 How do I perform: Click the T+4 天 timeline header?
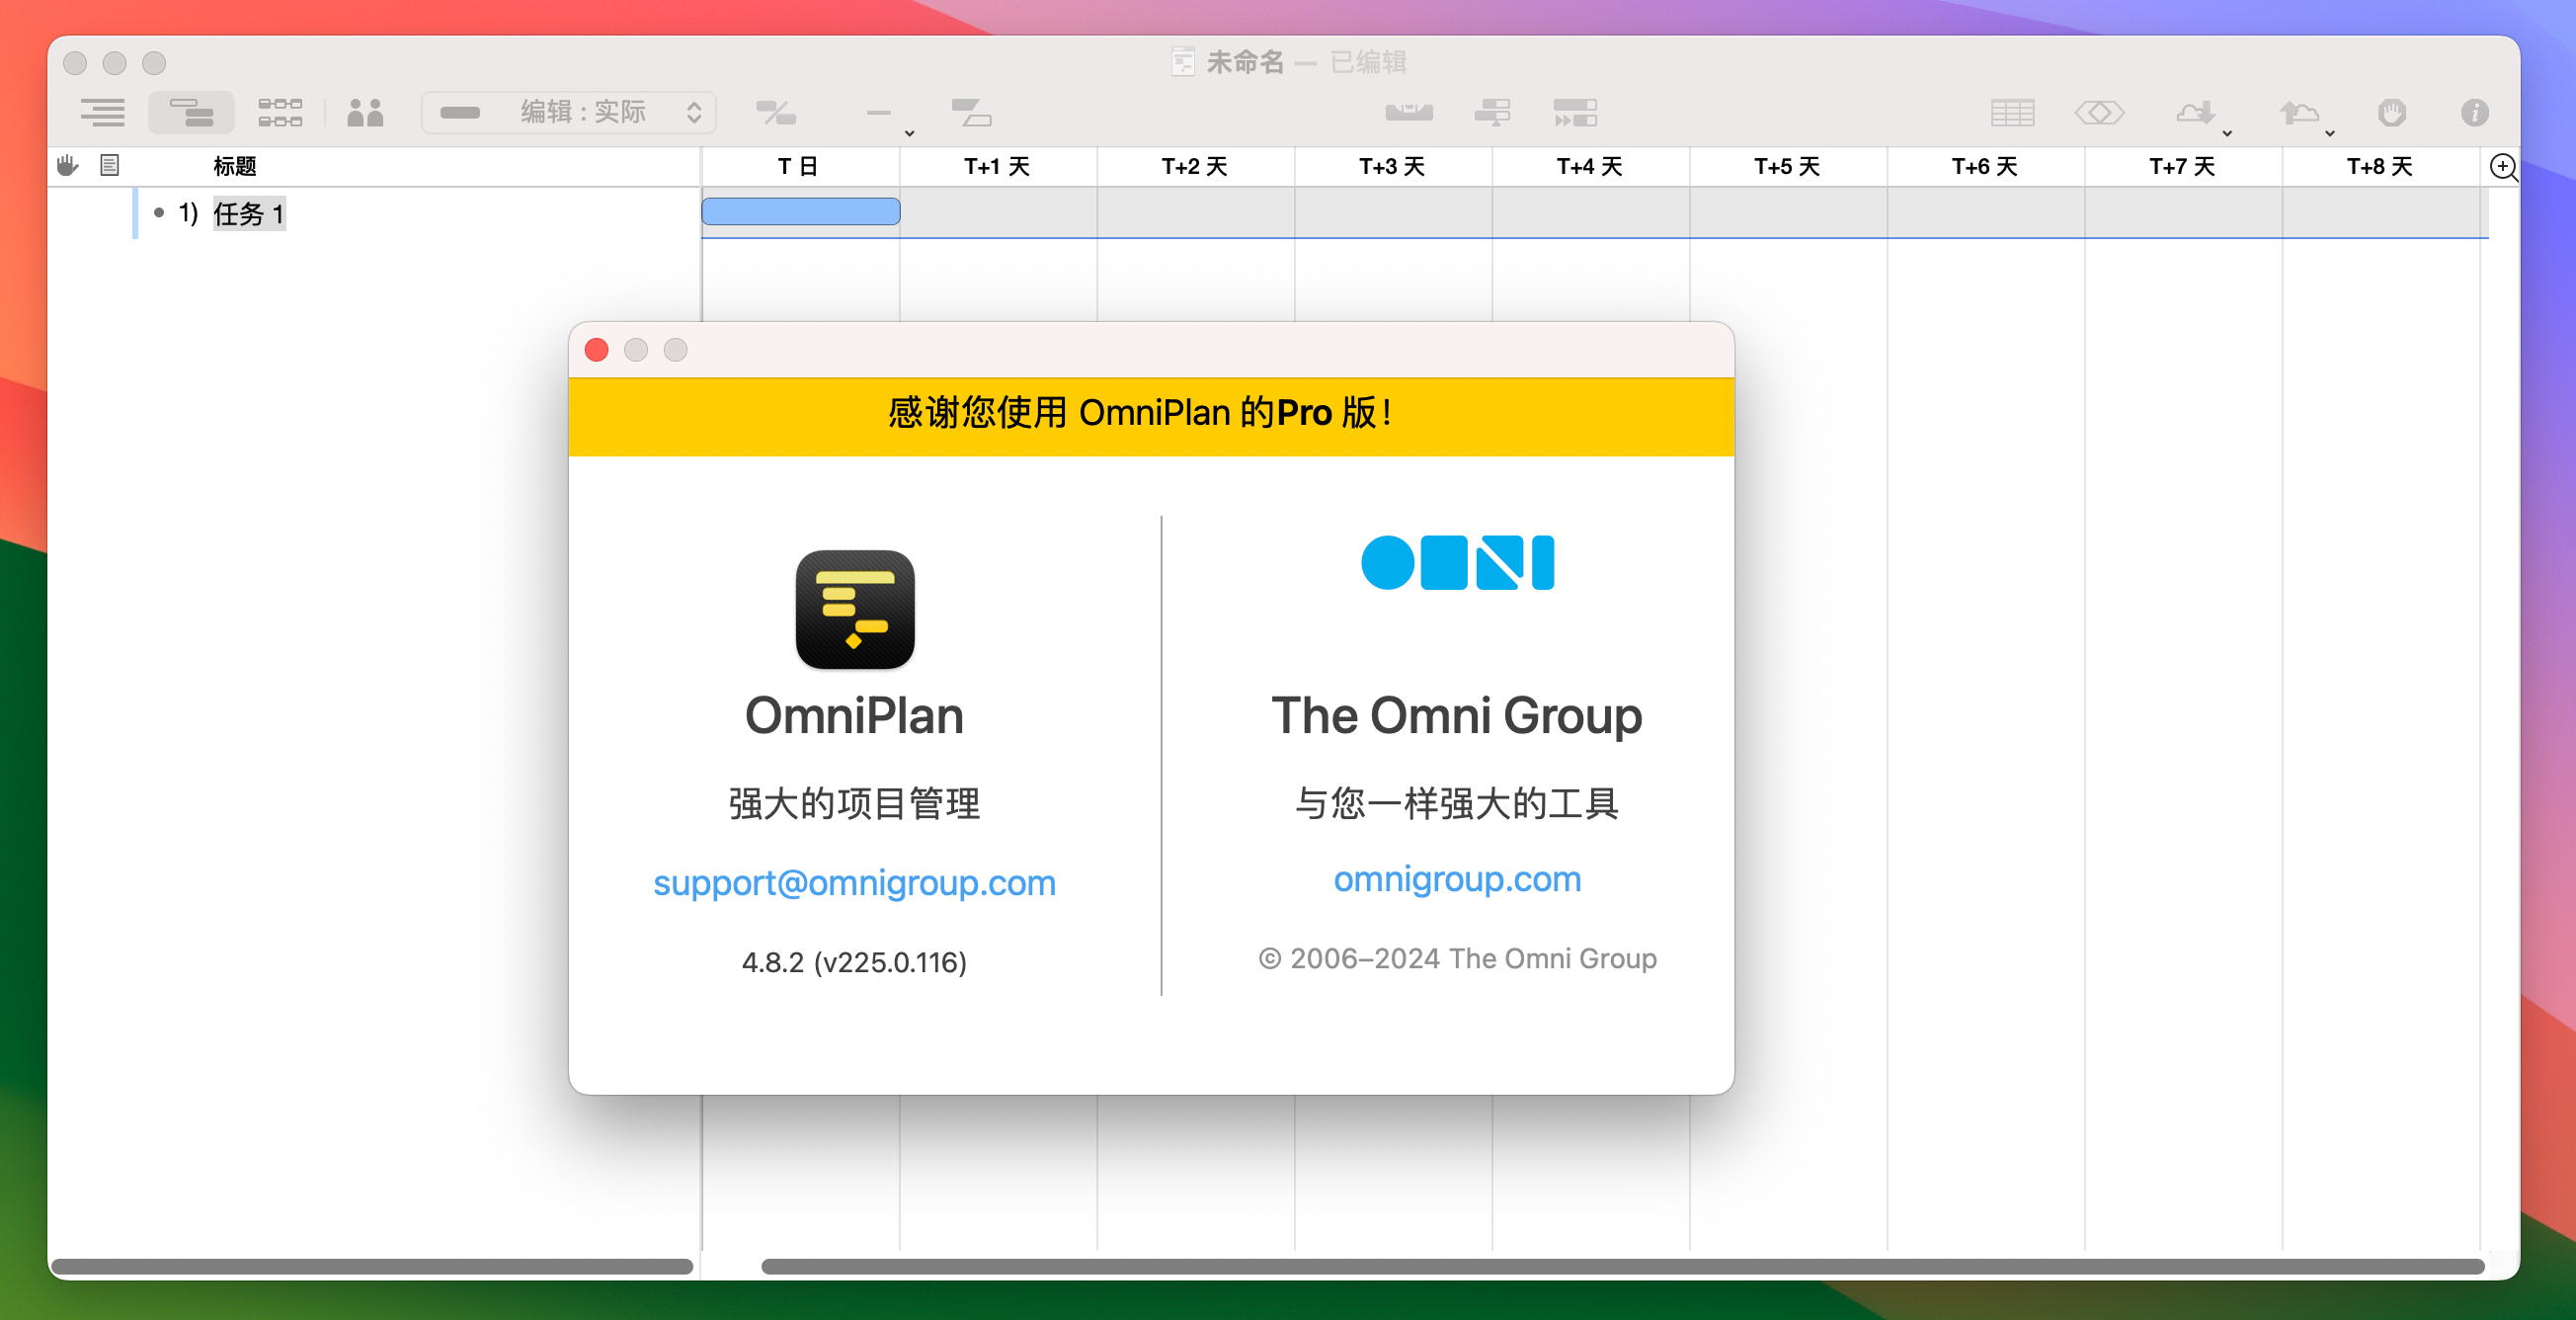[x=1589, y=166]
